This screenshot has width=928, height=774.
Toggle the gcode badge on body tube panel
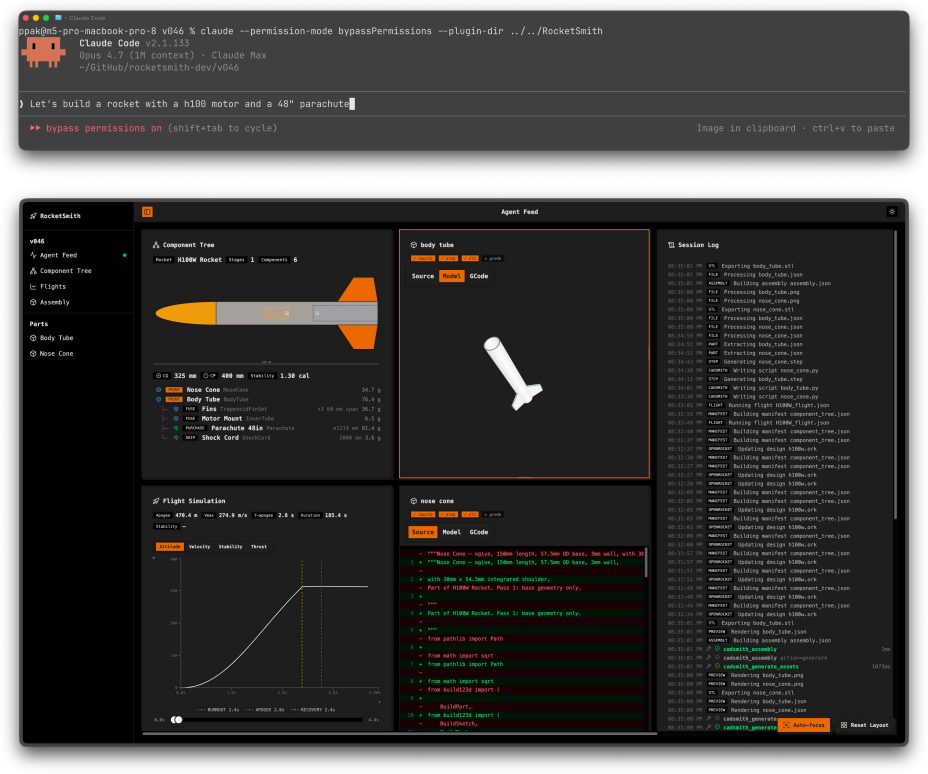[x=493, y=259]
